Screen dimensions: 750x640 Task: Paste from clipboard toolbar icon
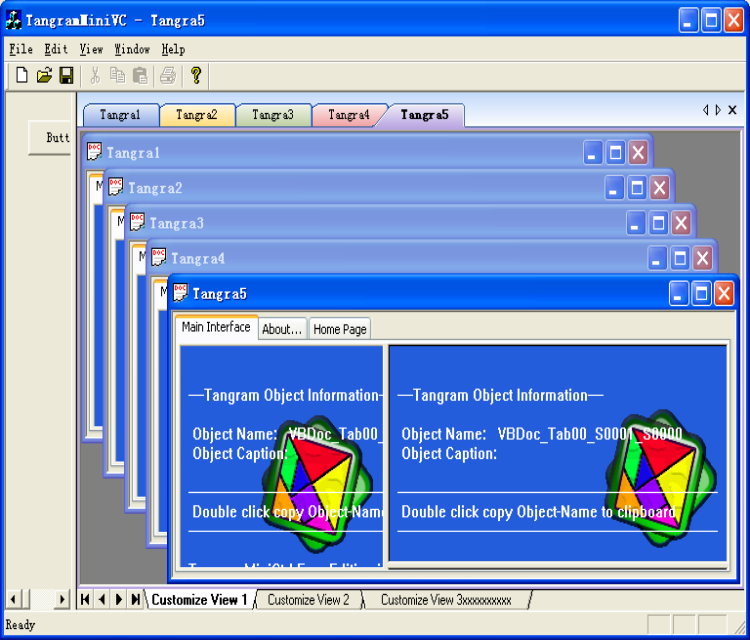(140, 76)
